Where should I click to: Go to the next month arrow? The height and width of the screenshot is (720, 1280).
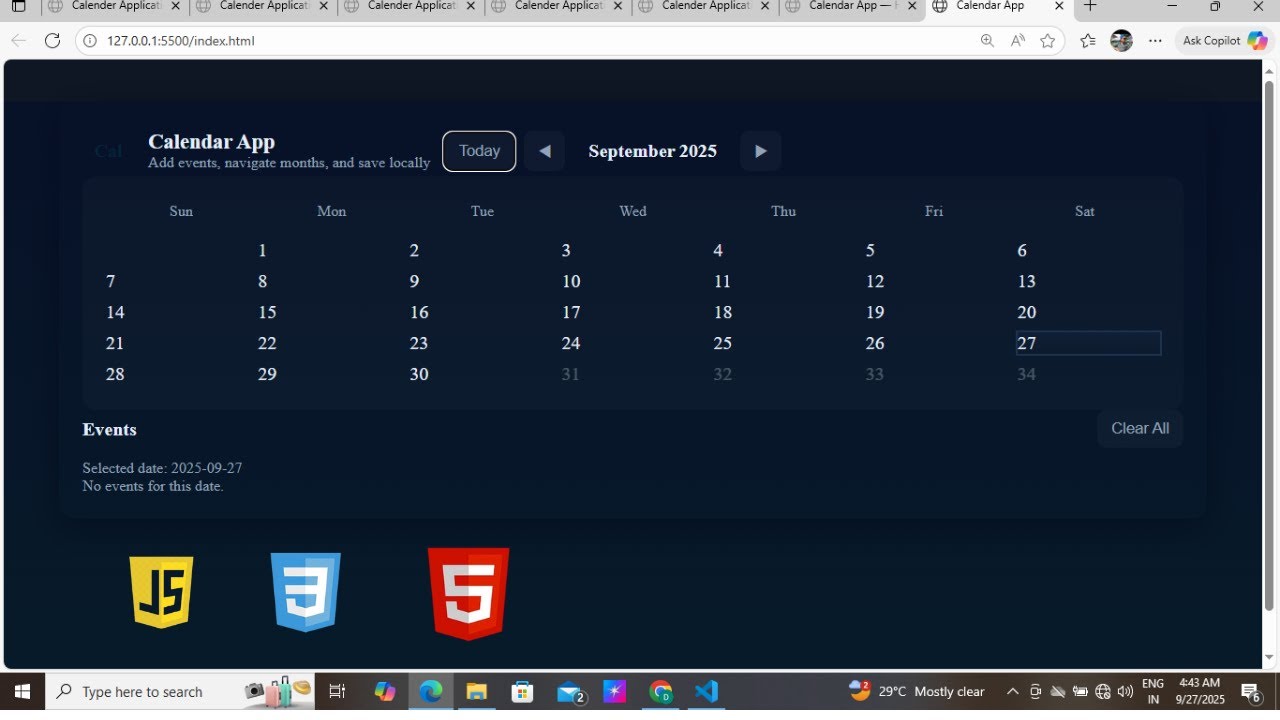click(x=760, y=151)
